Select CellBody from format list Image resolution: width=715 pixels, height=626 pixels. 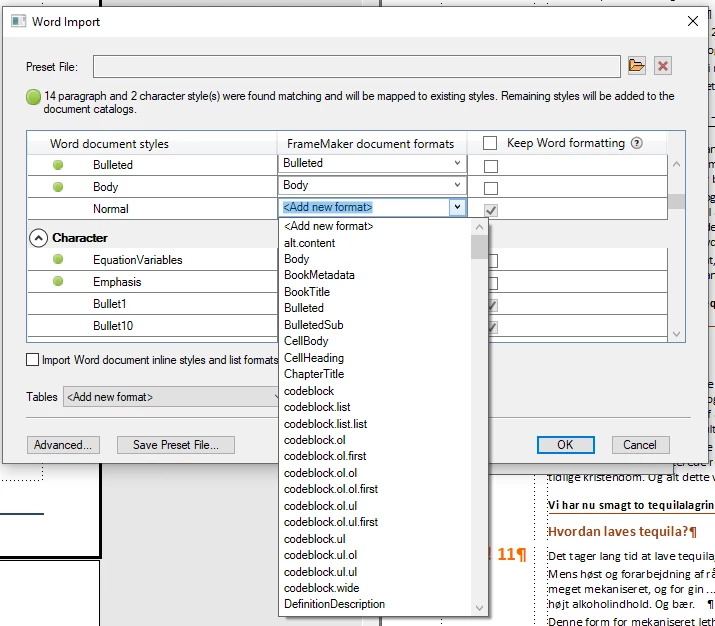306,341
